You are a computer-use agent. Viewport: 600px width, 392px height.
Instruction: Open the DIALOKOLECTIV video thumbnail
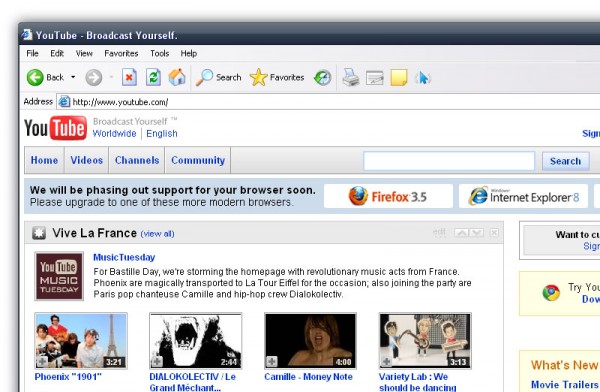[196, 341]
